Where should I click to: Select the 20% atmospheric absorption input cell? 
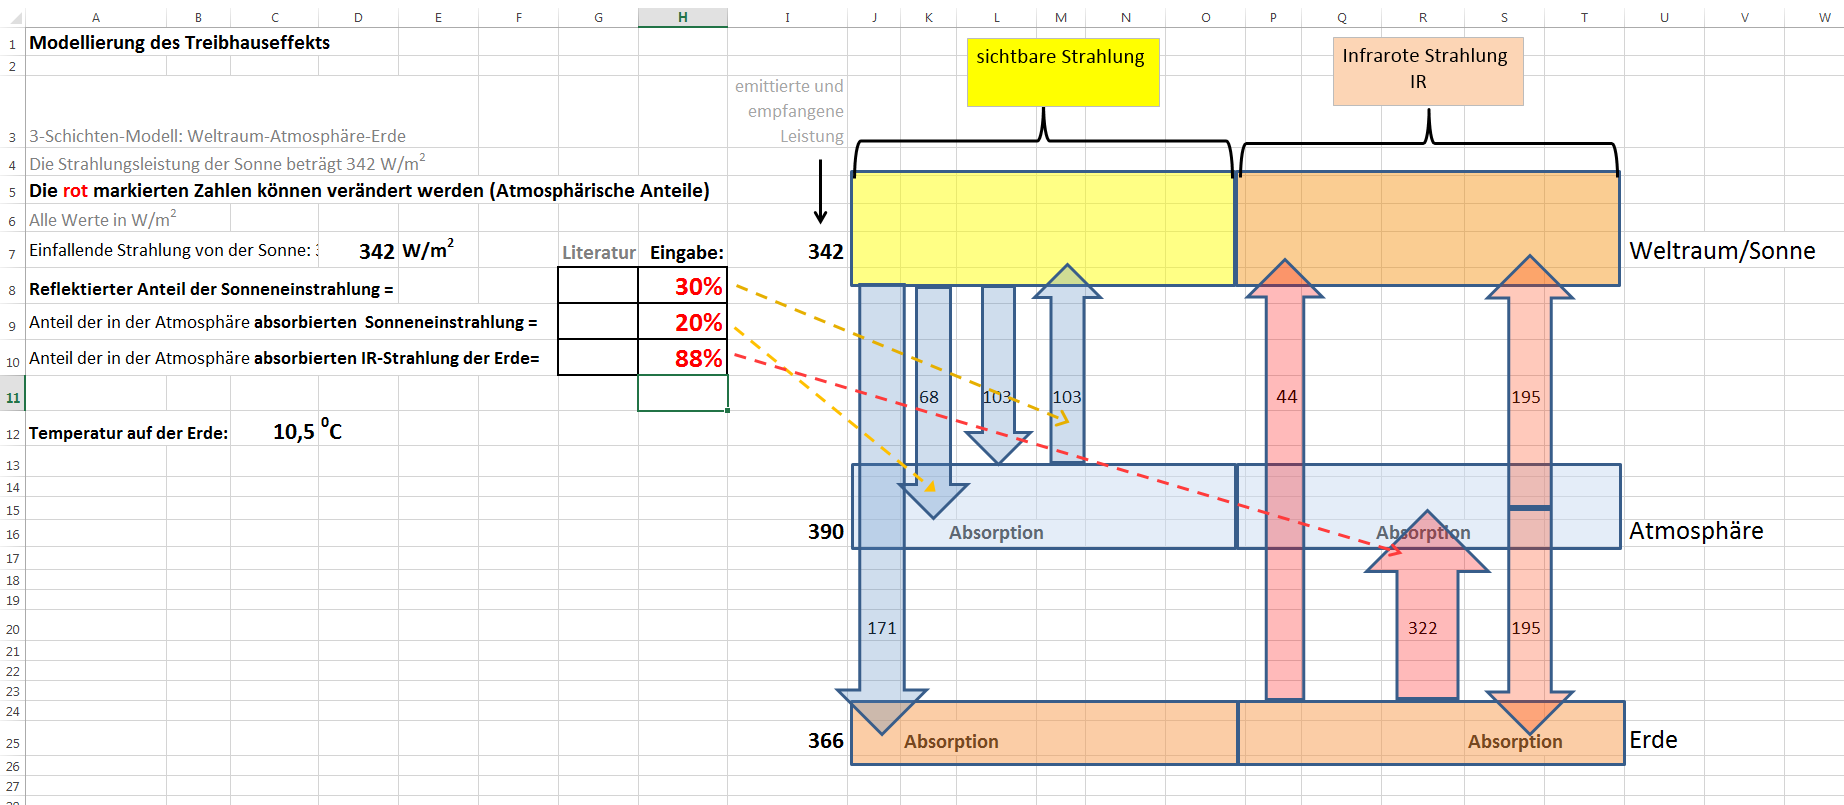click(x=682, y=322)
